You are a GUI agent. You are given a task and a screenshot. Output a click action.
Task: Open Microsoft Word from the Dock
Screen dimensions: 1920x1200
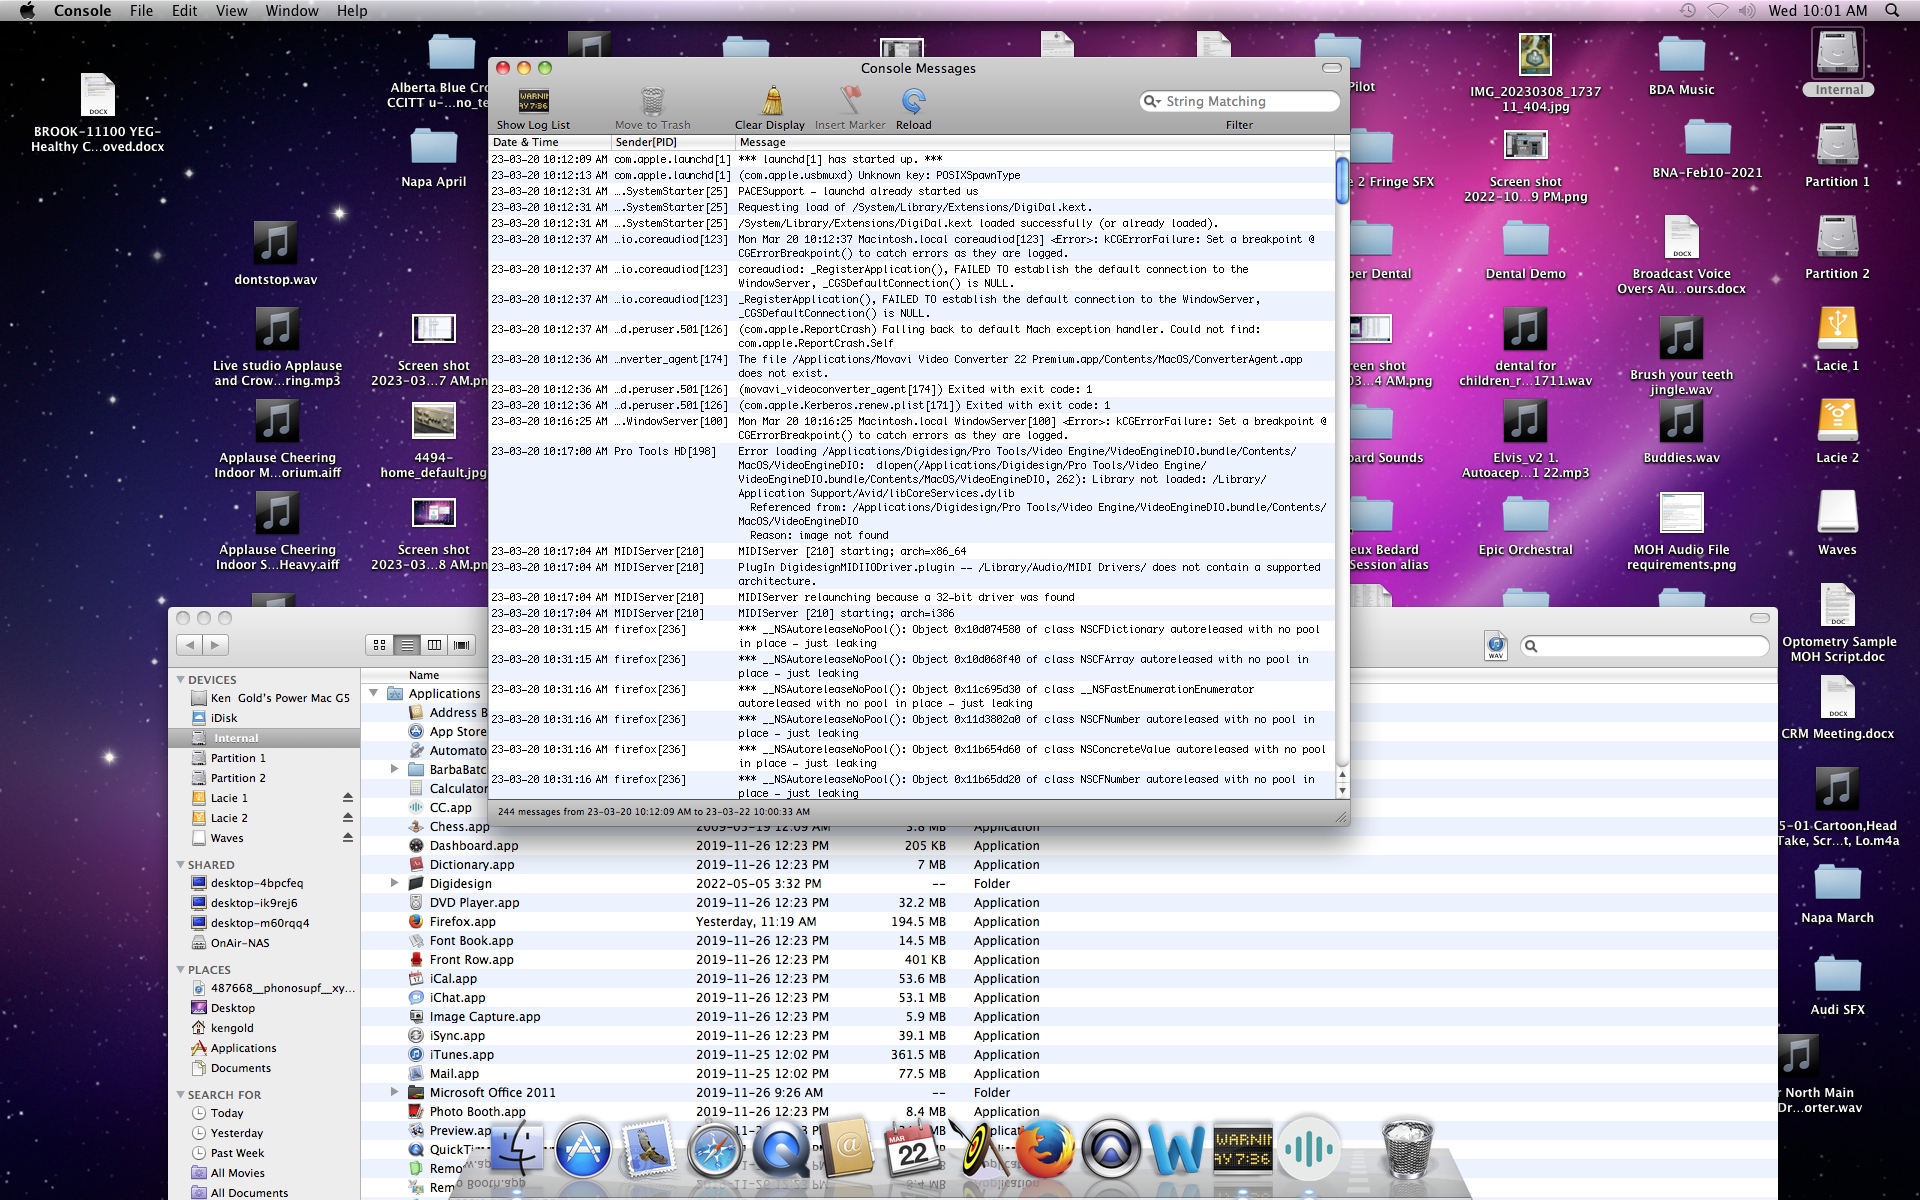coord(1177,1148)
